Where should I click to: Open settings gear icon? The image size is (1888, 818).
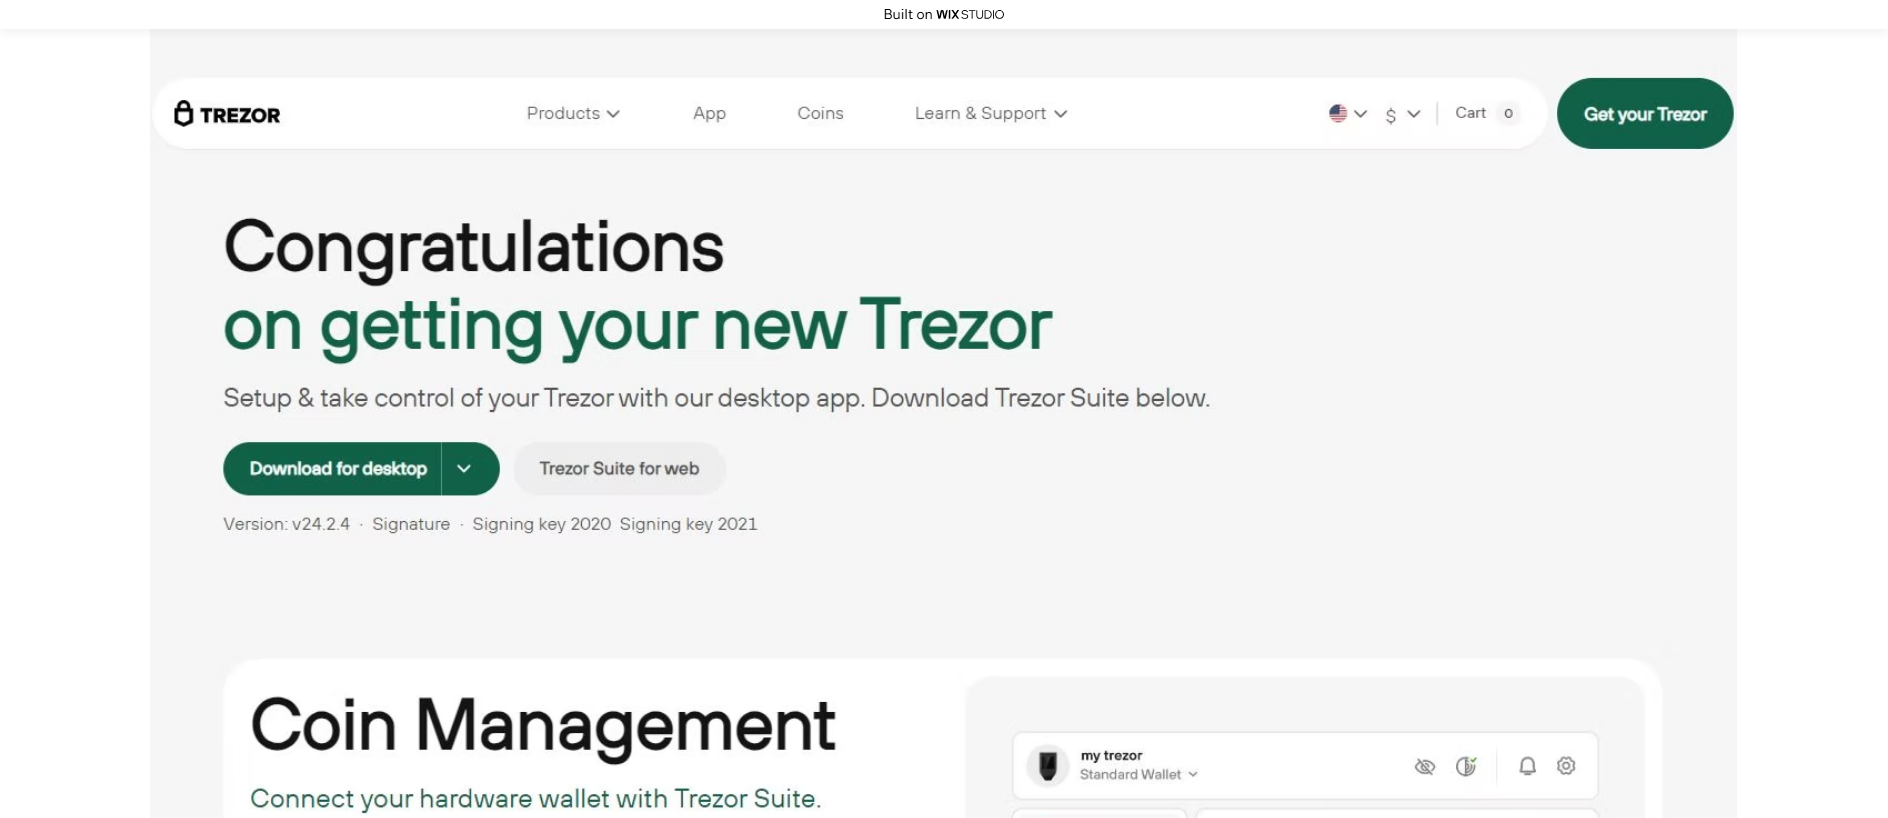1566,766
